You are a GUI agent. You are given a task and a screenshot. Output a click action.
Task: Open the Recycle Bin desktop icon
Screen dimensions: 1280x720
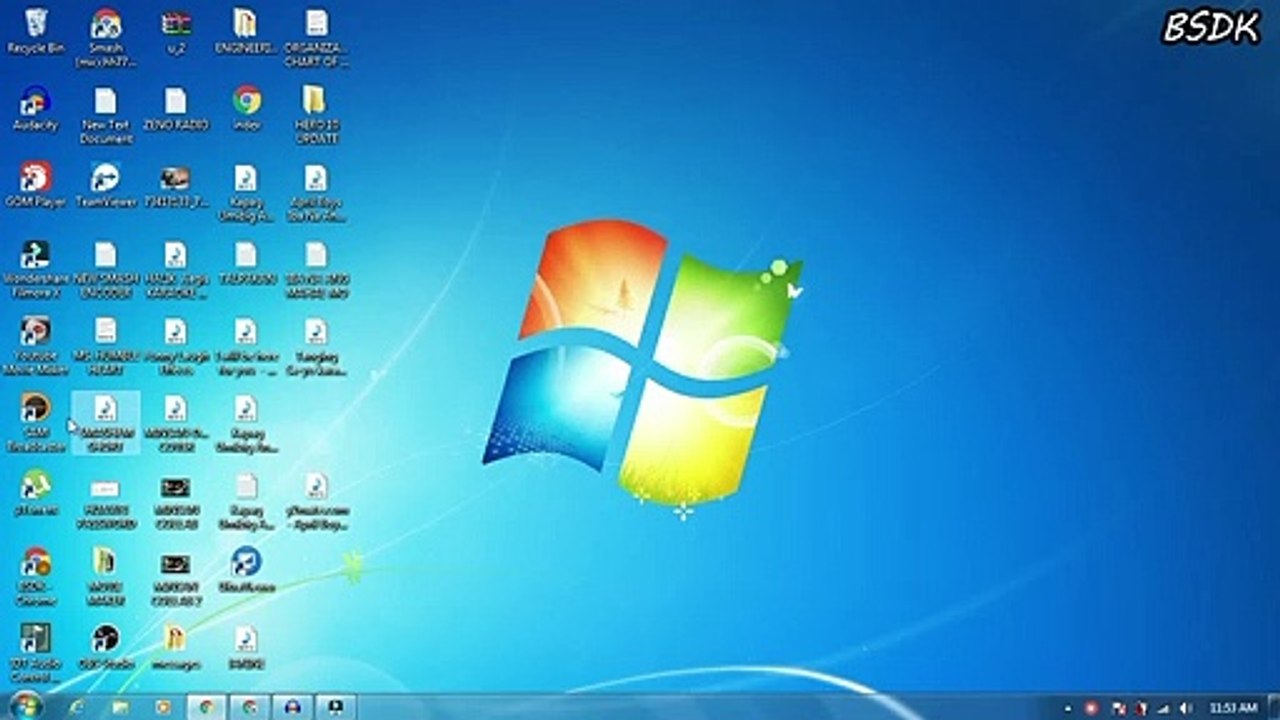pyautogui.click(x=35, y=30)
